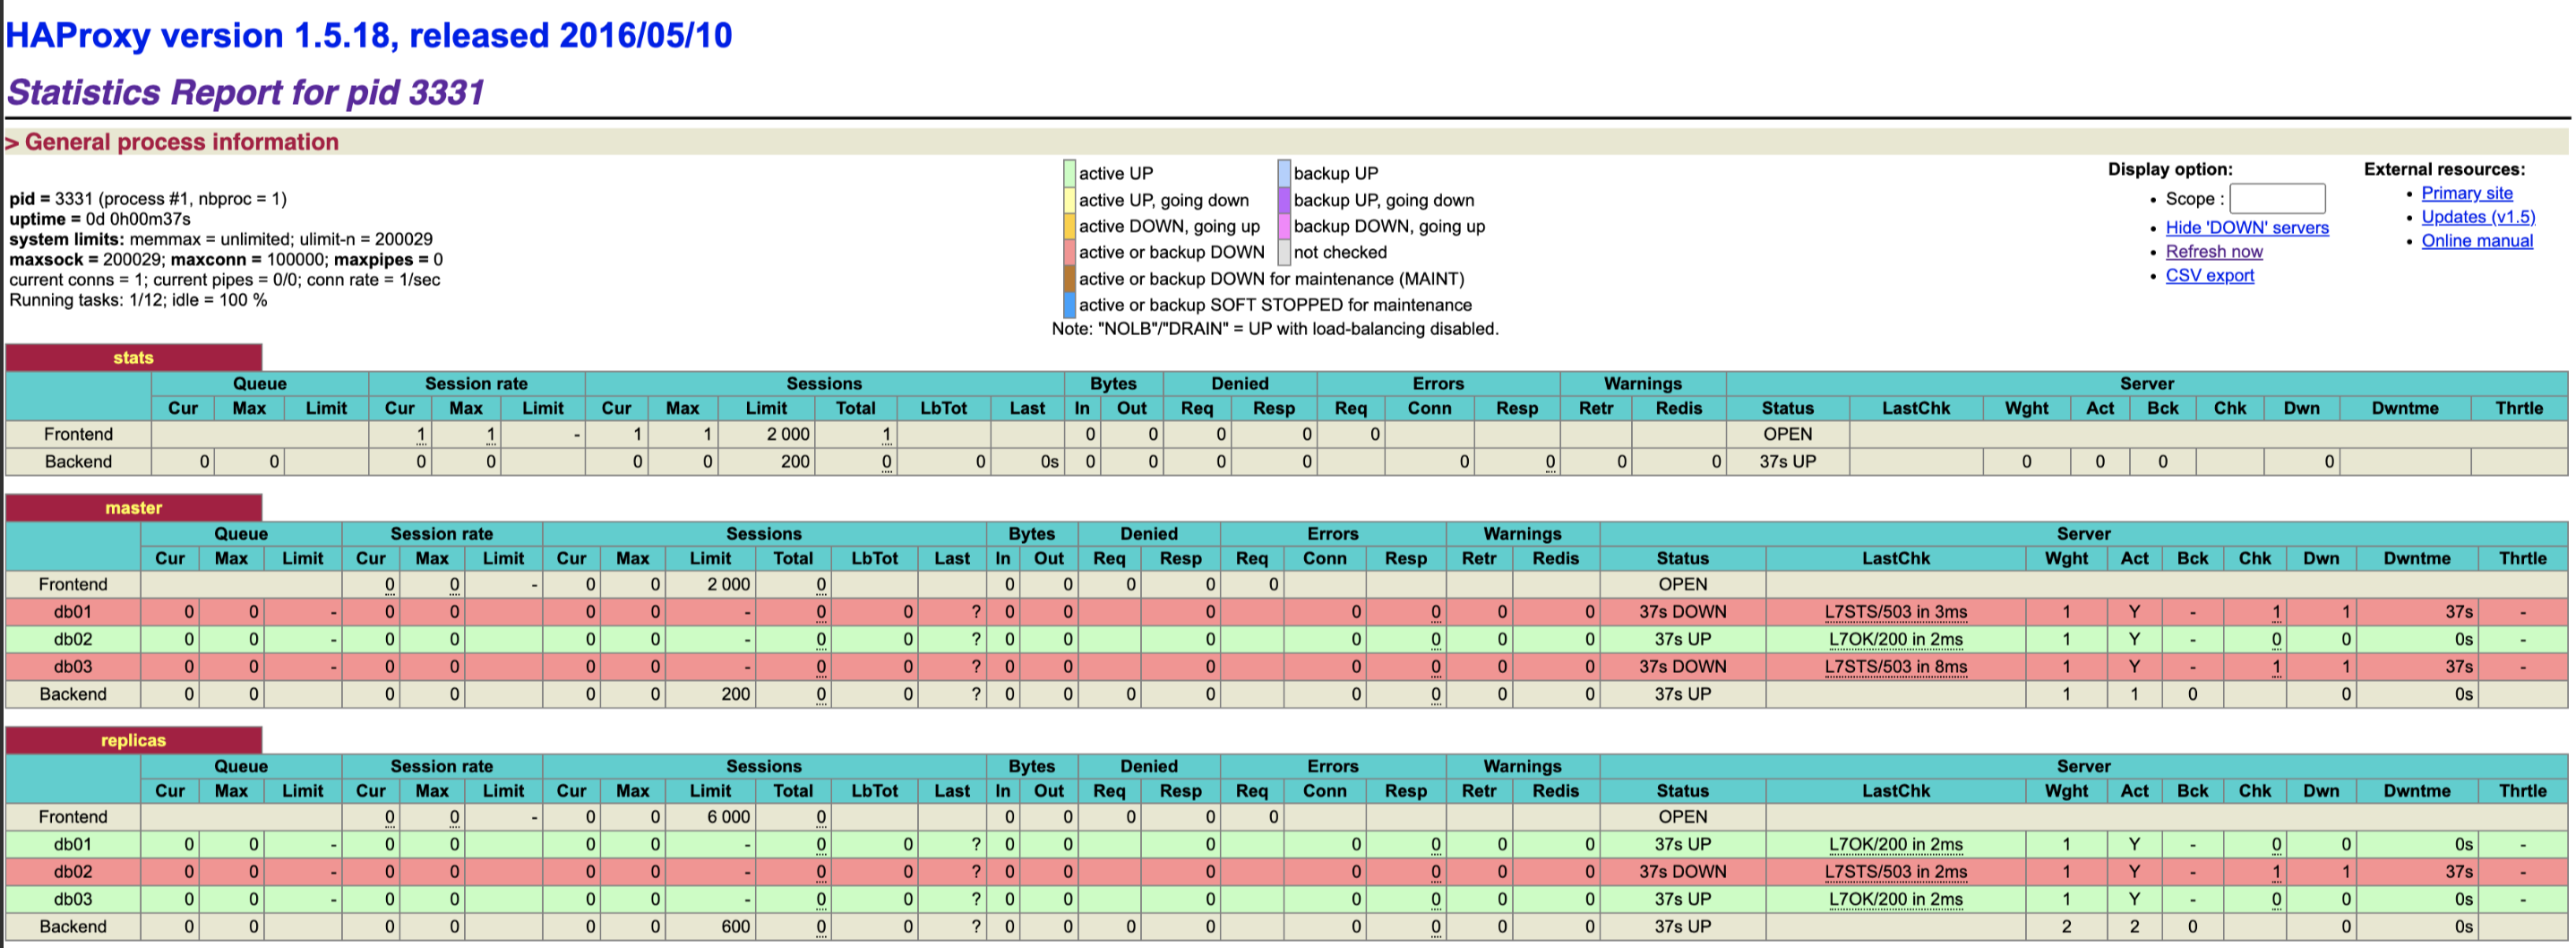Open the Online manual link
2576x948 pixels.
(x=2476, y=241)
